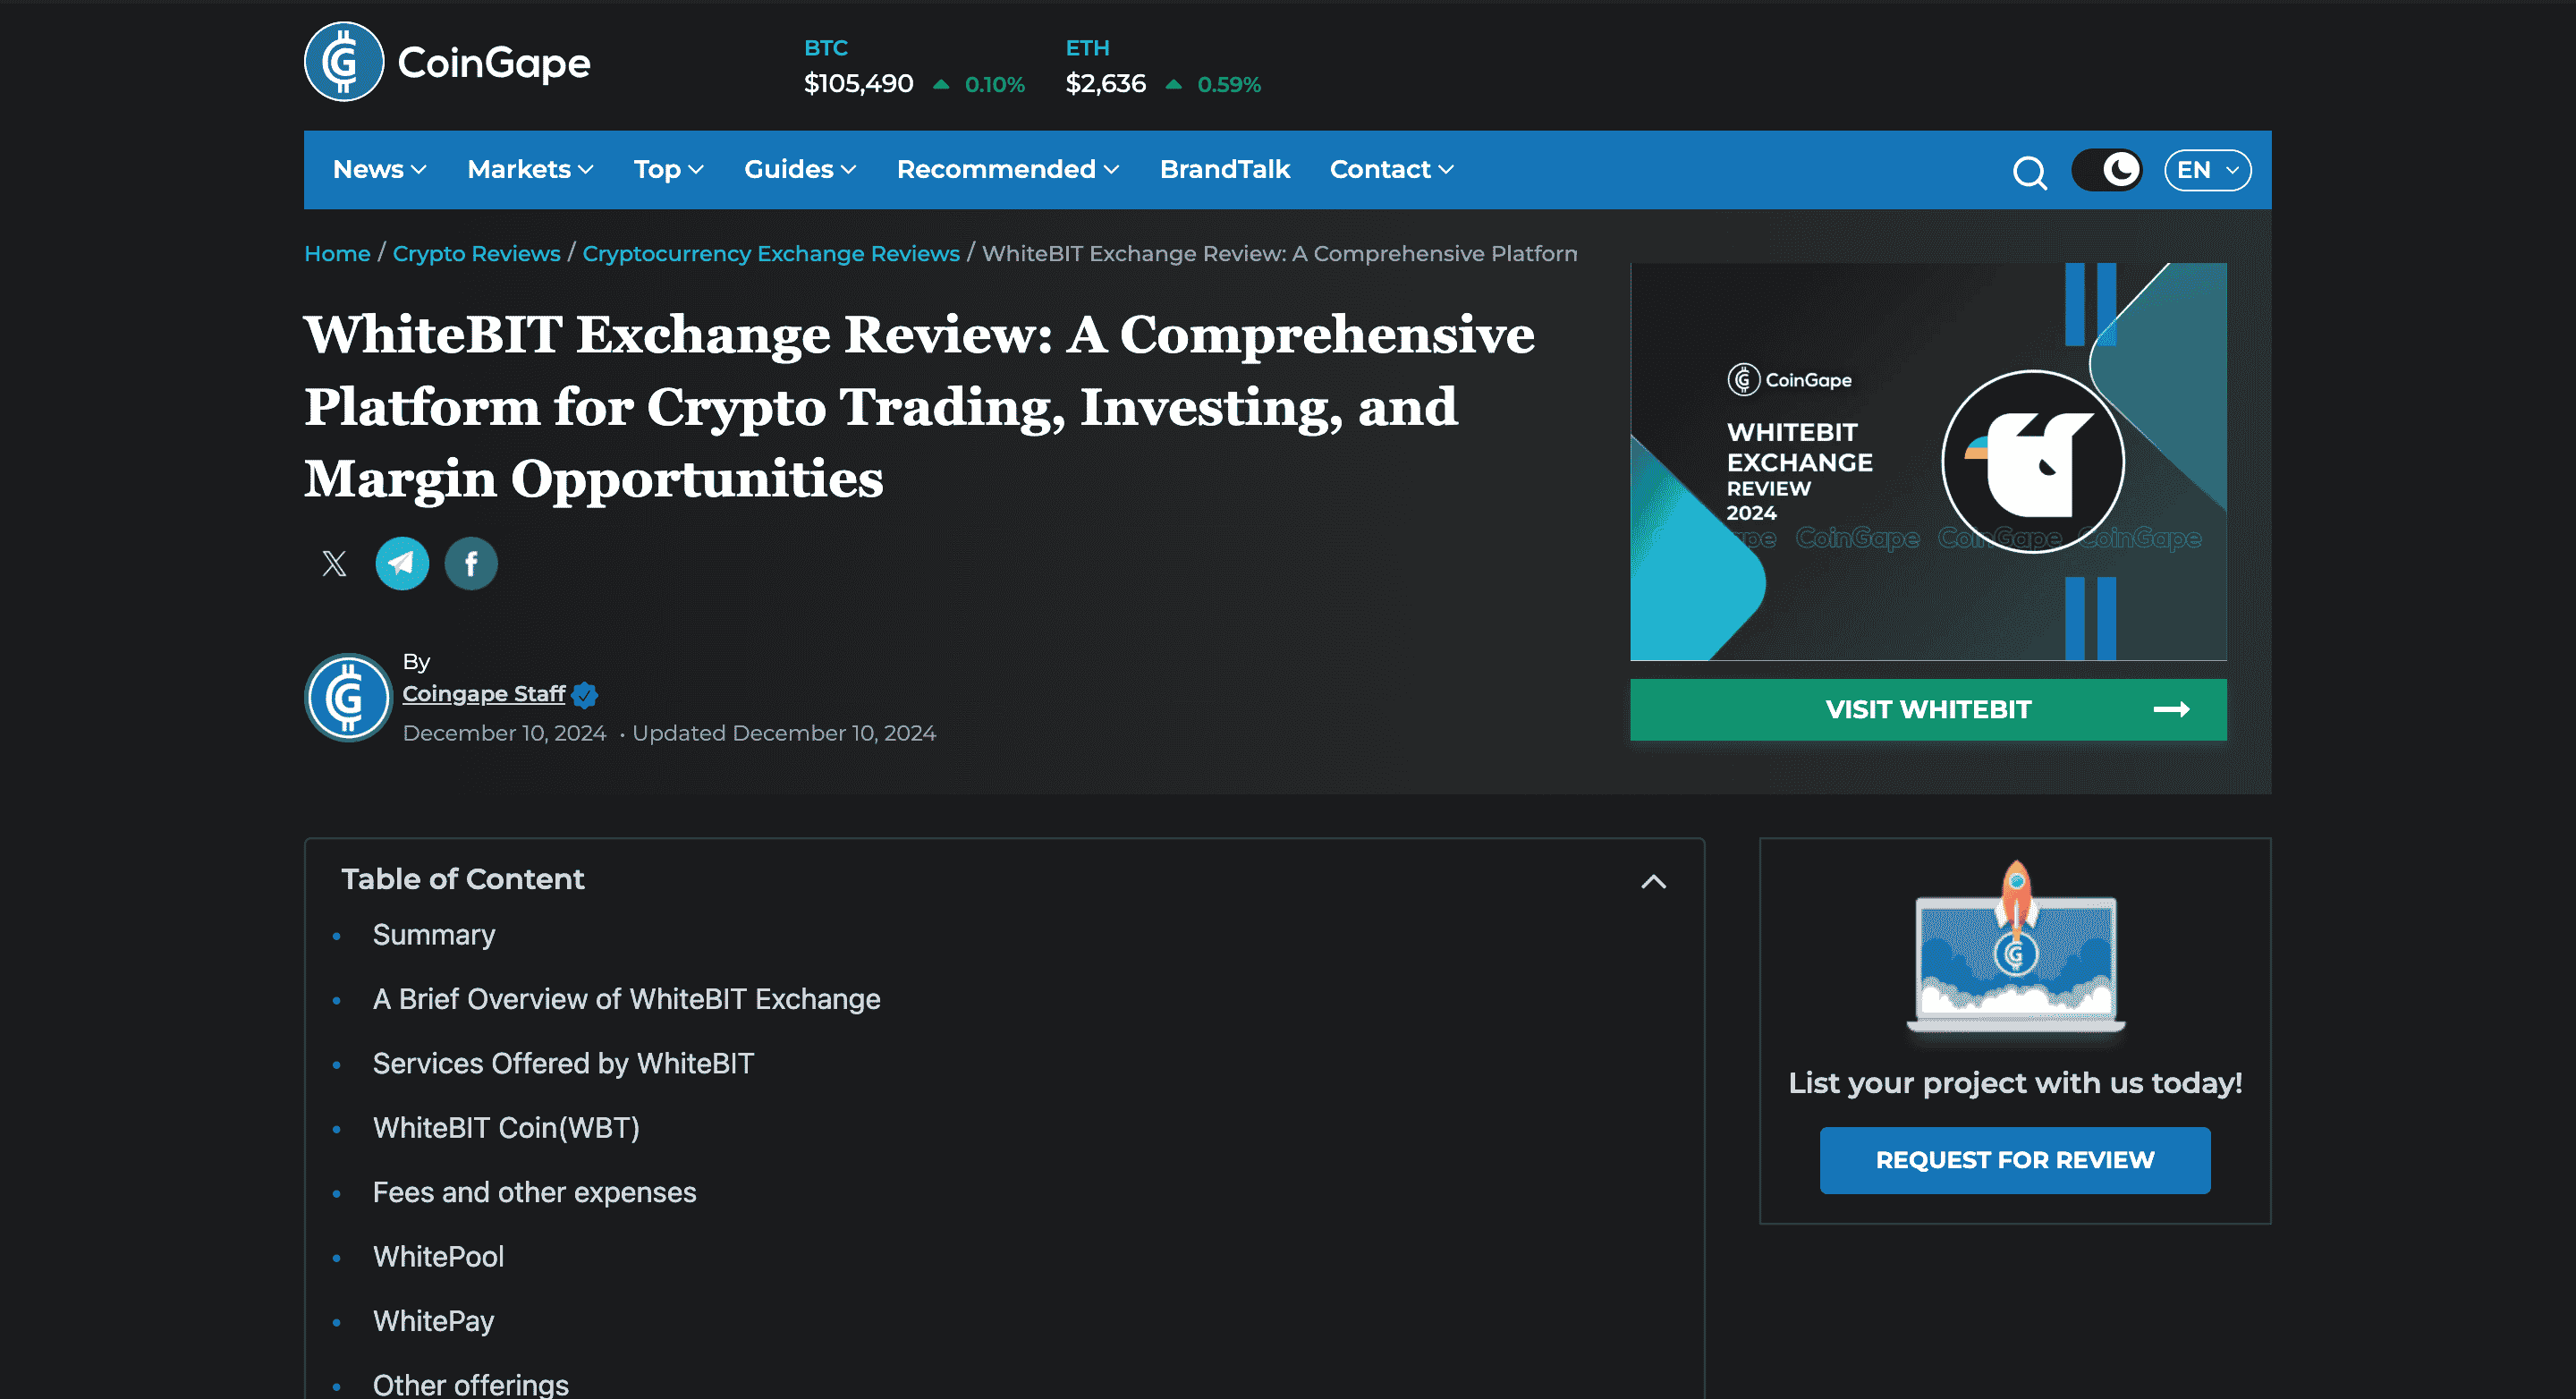2576x1399 pixels.
Task: Click the rocket laptop illustration
Action: pyautogui.click(x=2015, y=949)
